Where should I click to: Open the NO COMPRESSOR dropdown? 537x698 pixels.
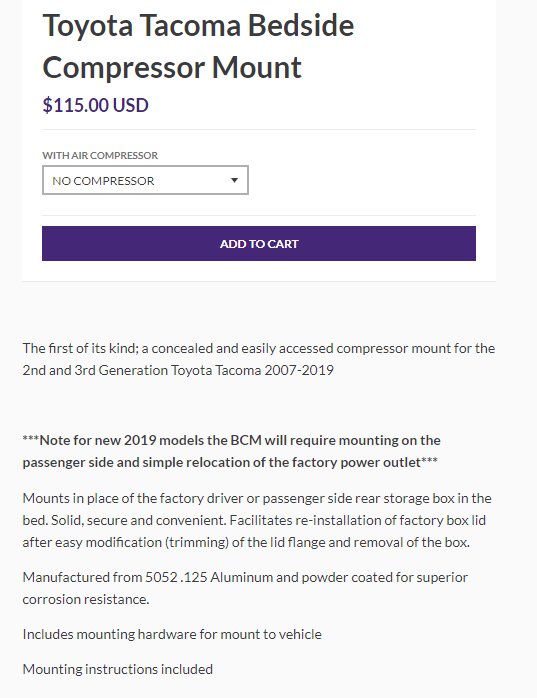[x=145, y=180]
